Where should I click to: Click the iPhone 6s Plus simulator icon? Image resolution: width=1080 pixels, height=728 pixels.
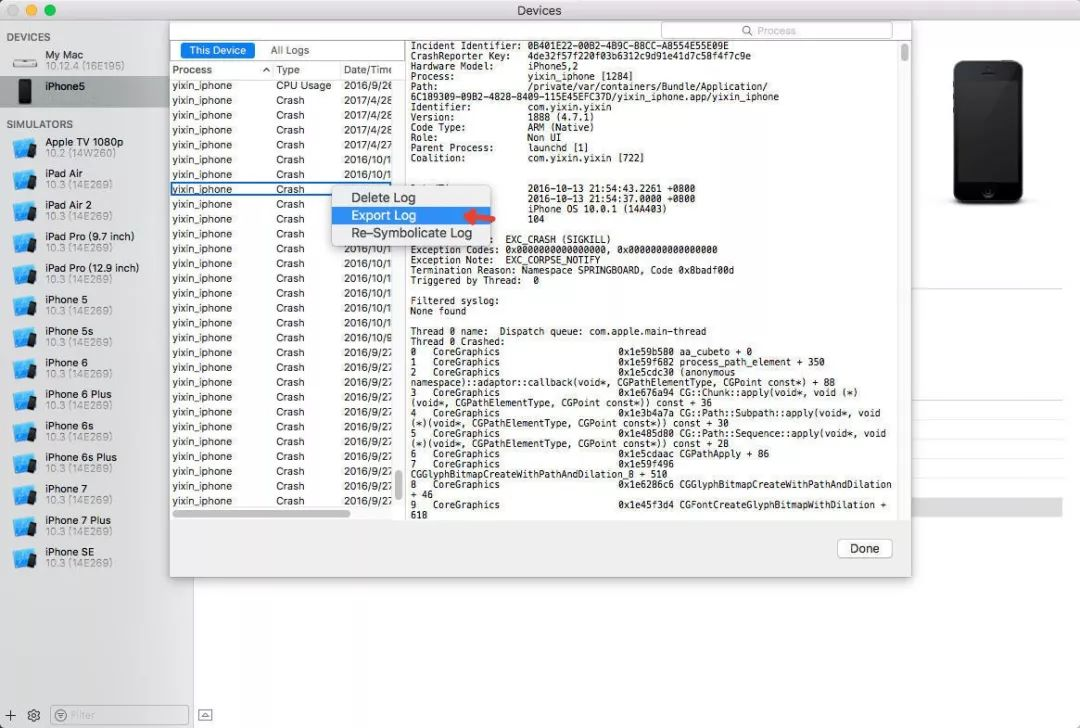pyautogui.click(x=25, y=463)
